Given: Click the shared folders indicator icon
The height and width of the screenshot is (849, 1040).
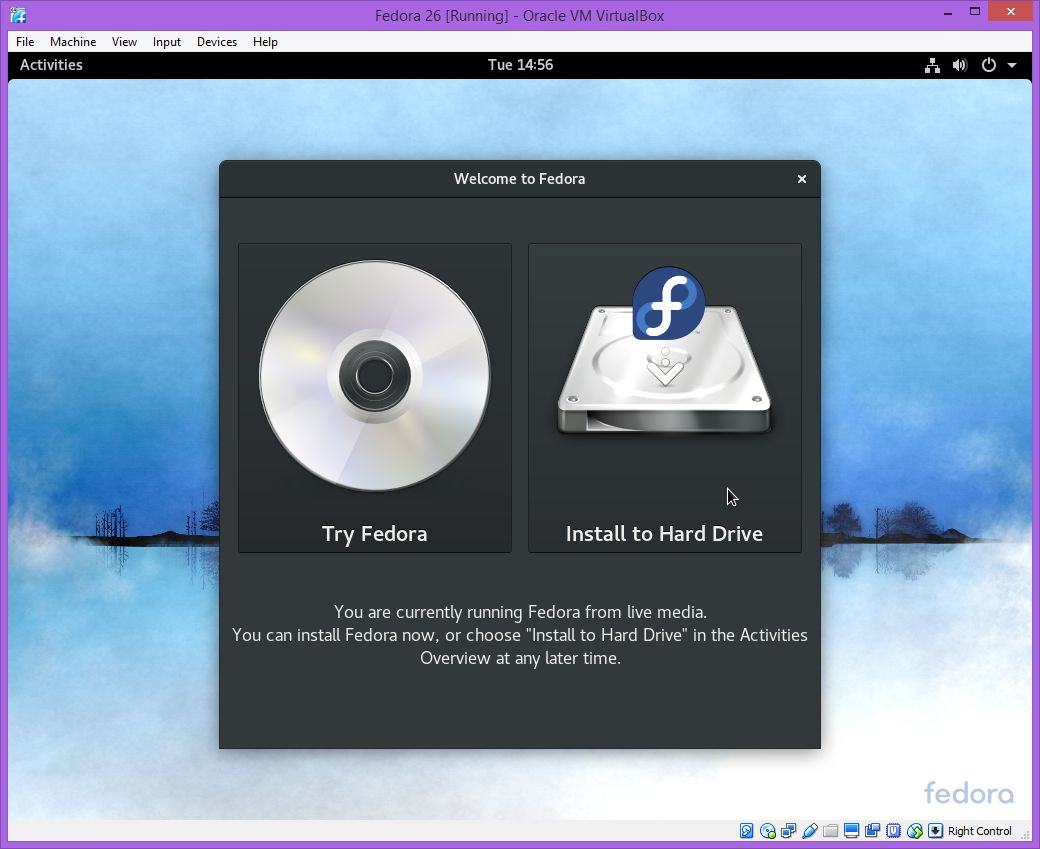Looking at the screenshot, I should [x=830, y=830].
